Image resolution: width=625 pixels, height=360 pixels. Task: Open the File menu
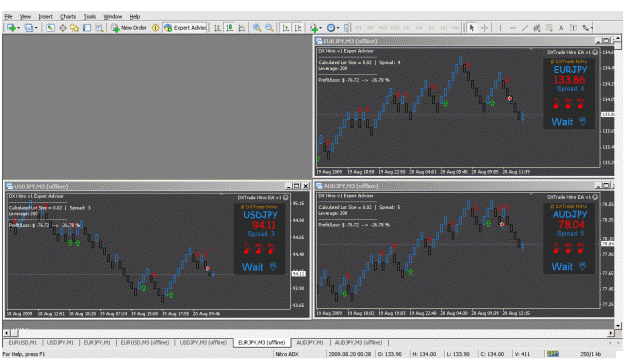tap(8, 16)
